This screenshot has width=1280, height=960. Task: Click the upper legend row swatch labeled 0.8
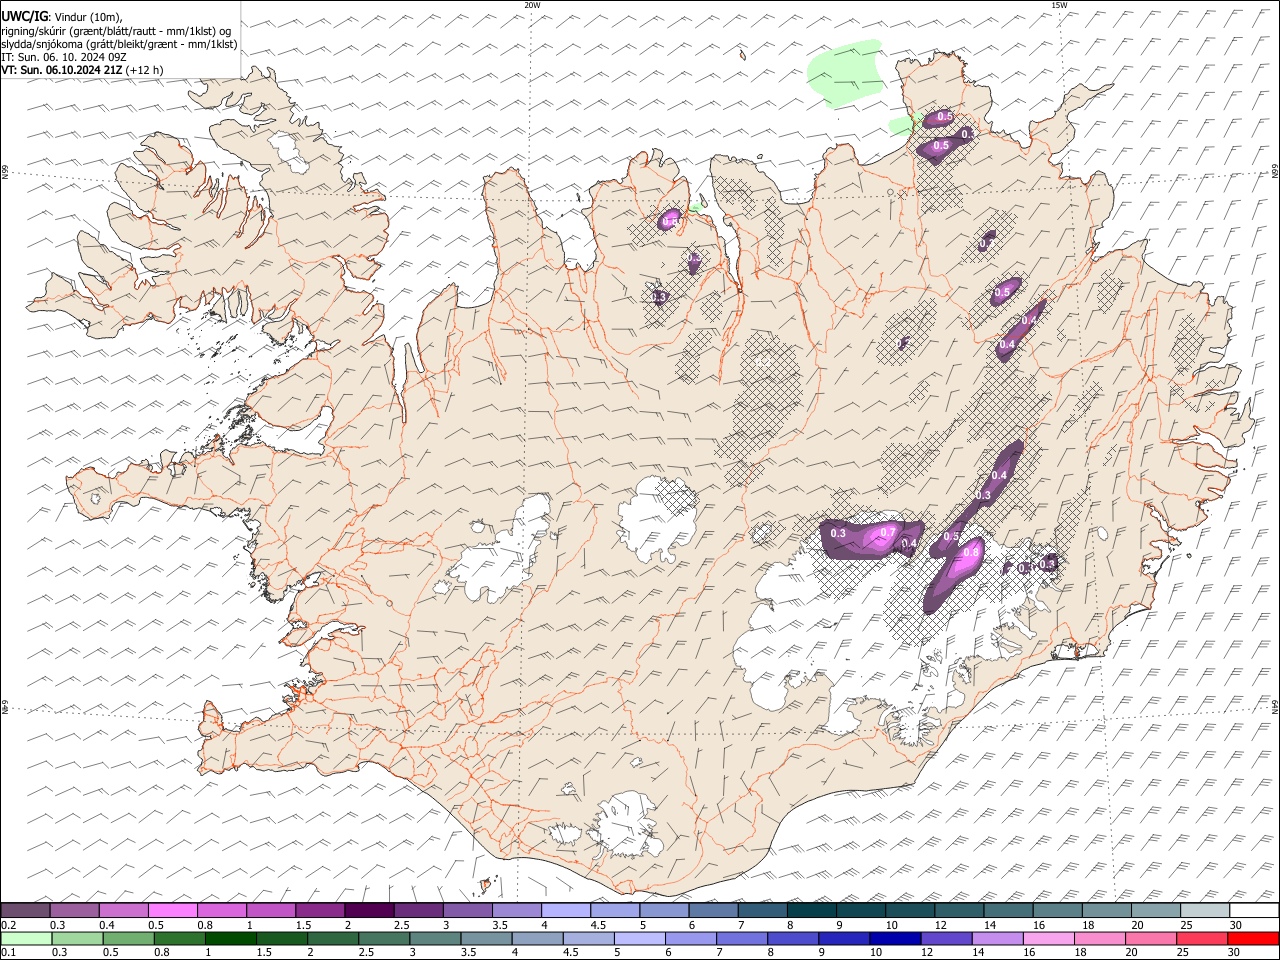[221, 911]
